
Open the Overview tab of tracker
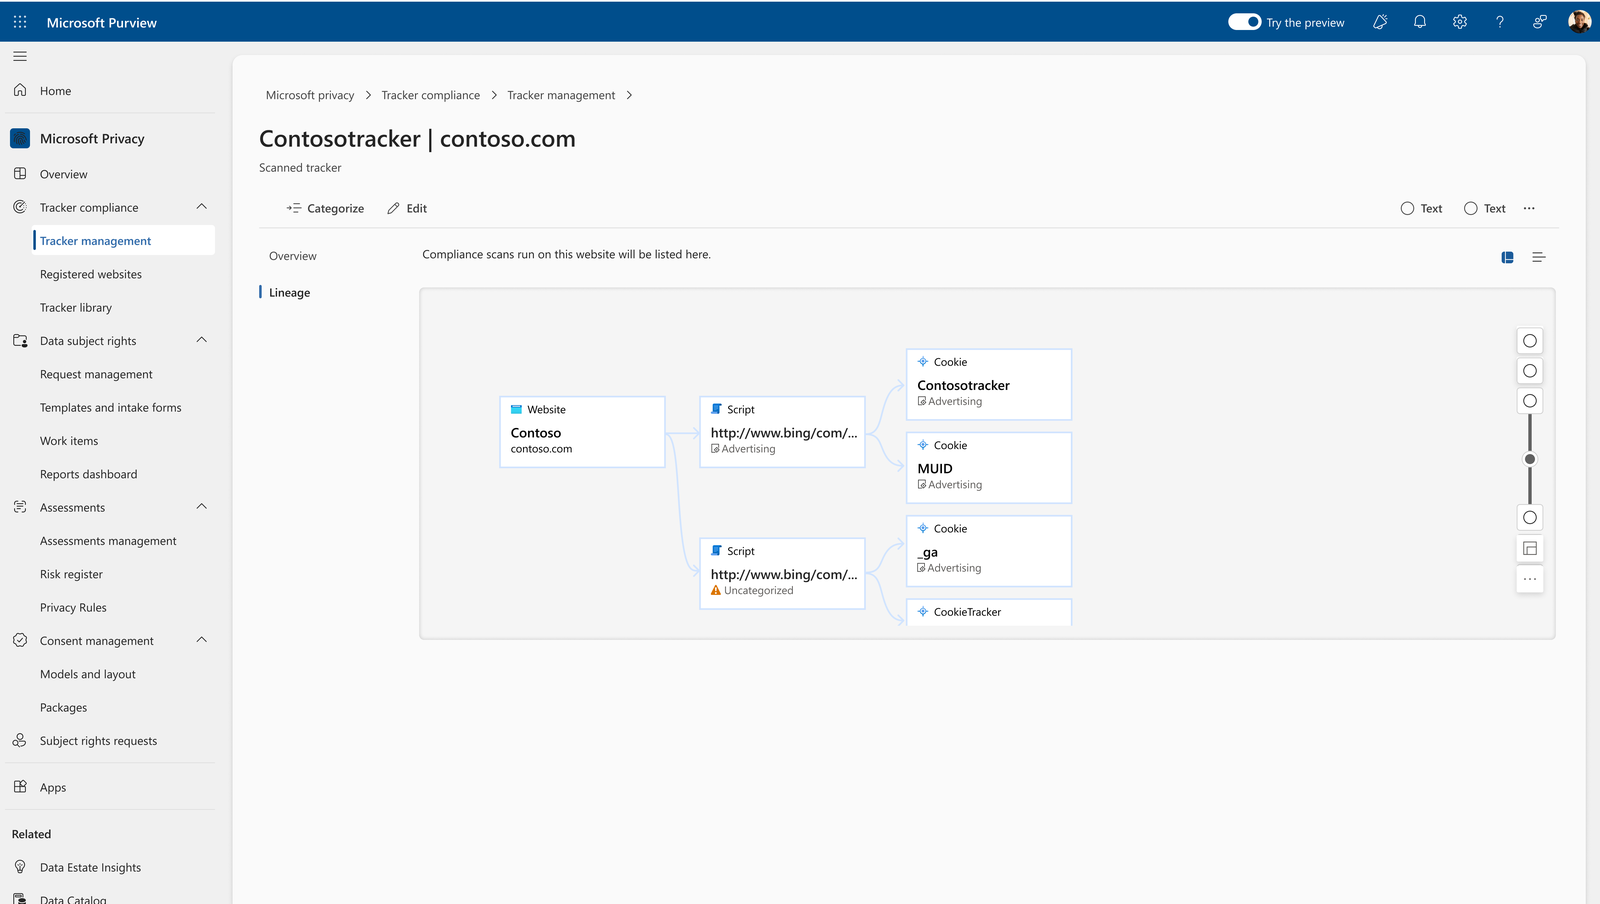click(x=292, y=256)
